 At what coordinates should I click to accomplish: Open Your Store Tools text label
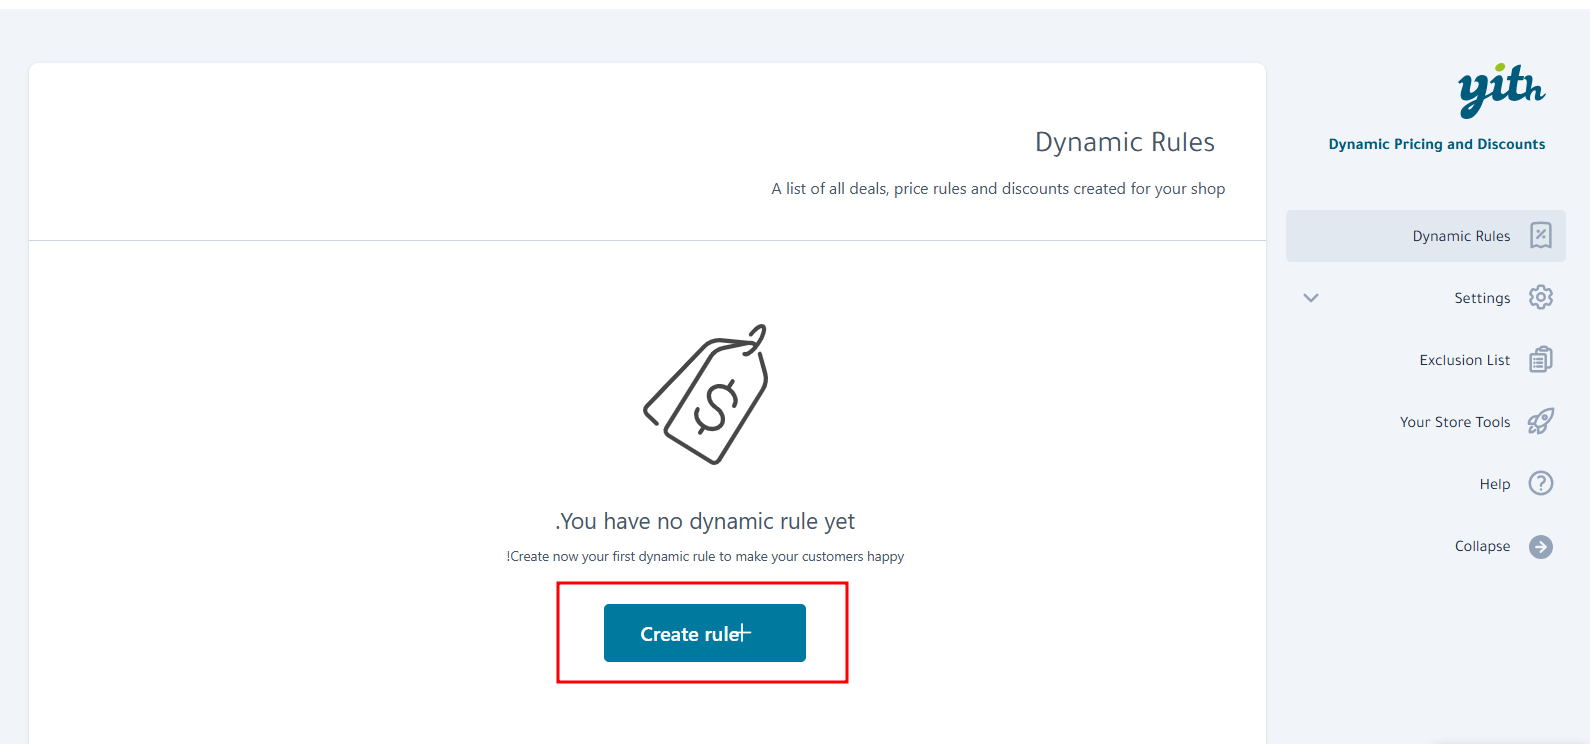1455,422
